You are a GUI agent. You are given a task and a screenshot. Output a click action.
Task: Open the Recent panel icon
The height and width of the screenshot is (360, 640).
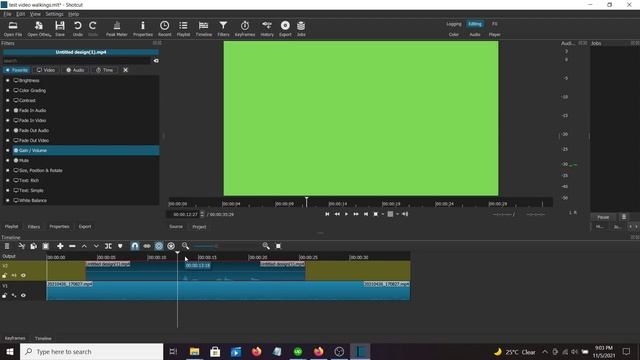pyautogui.click(x=164, y=29)
